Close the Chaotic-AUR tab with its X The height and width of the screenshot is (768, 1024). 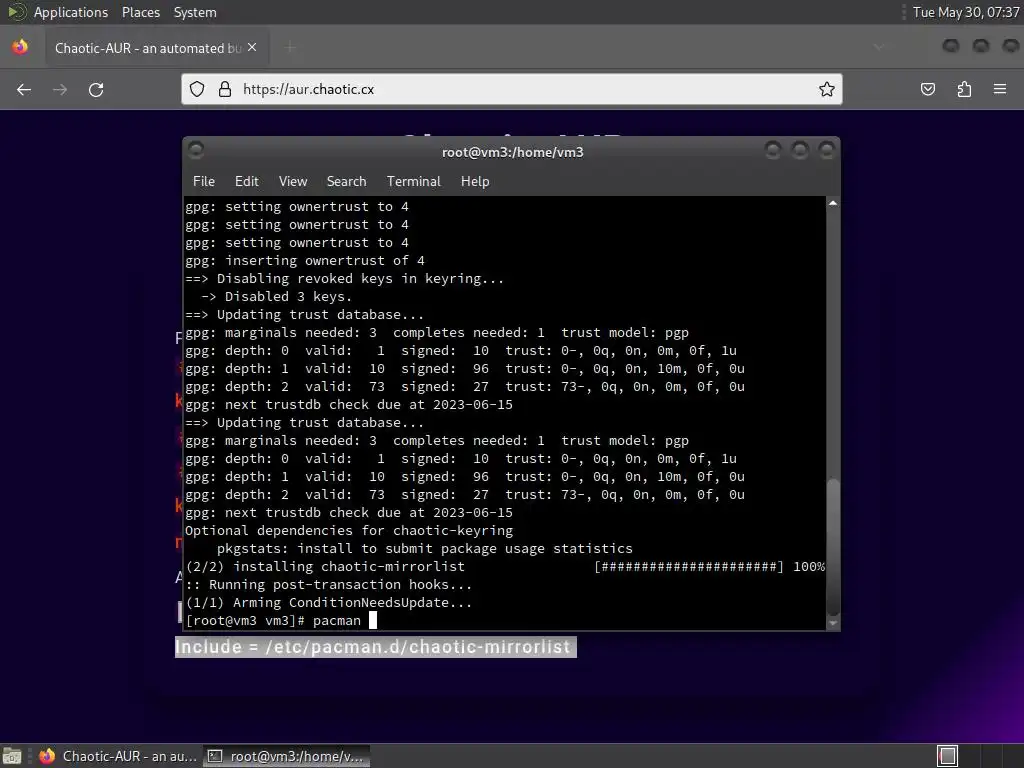point(252,47)
